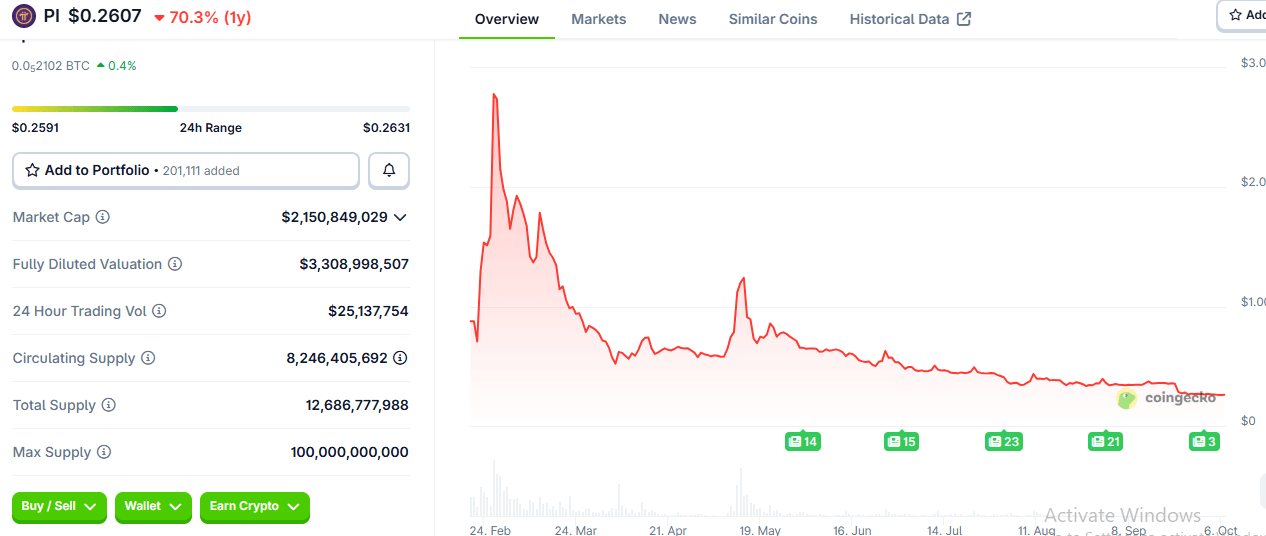The height and width of the screenshot is (536, 1266).
Task: Click Add to Portfolio button
Action: pyautogui.click(x=185, y=171)
